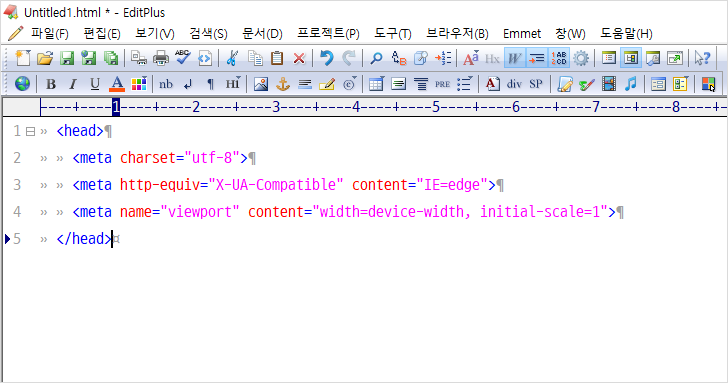The image size is (728, 383).
Task: Place cursor after </head> closing tag
Action: click(112, 239)
